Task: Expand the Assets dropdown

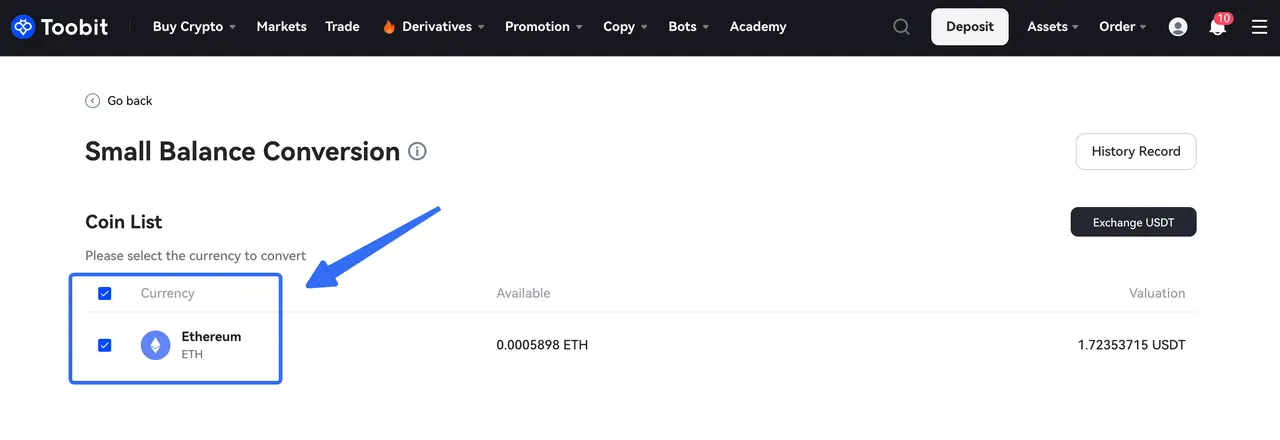Action: pos(1052,27)
